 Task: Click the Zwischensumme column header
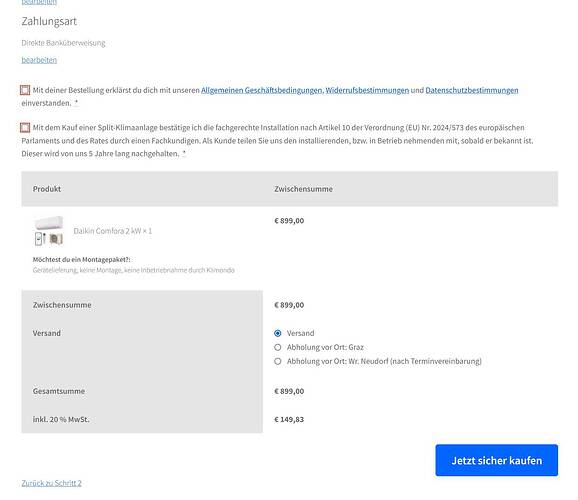coord(303,189)
